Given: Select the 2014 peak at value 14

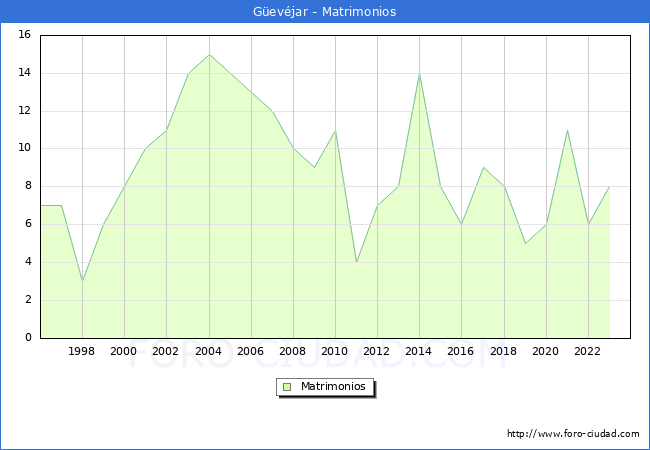Looking at the screenshot, I should coord(420,74).
